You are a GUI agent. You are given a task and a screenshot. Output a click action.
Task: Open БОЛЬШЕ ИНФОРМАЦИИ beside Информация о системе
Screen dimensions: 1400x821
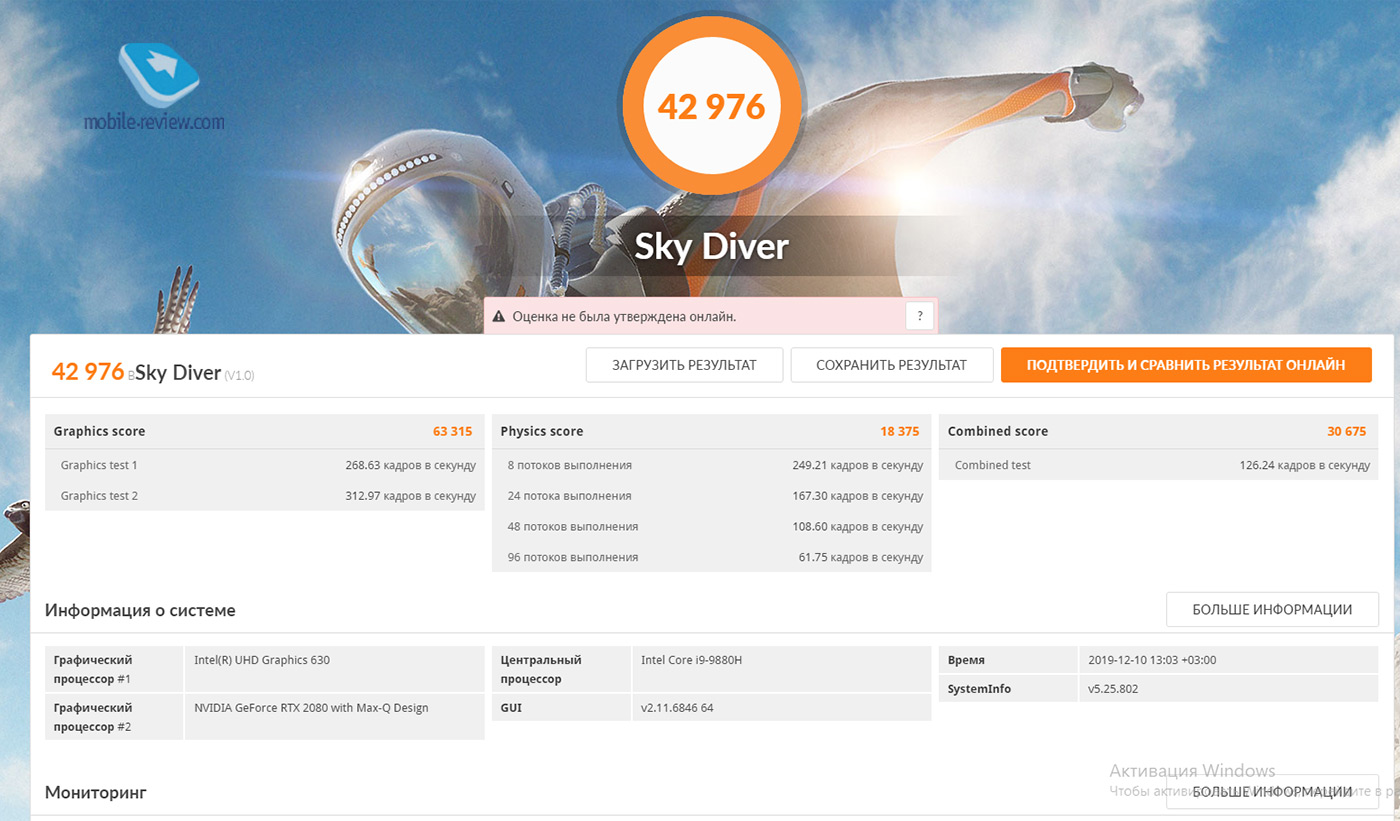tap(1271, 609)
